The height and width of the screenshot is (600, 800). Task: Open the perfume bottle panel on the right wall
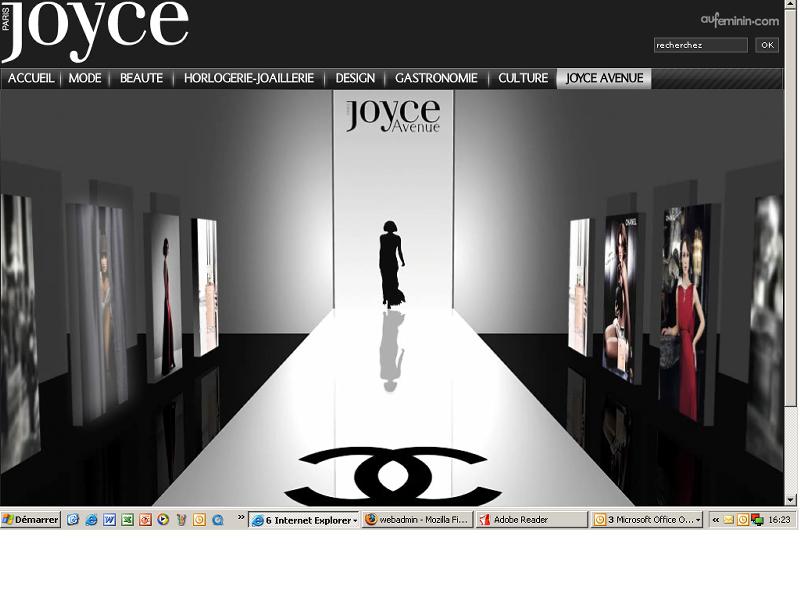coord(580,287)
